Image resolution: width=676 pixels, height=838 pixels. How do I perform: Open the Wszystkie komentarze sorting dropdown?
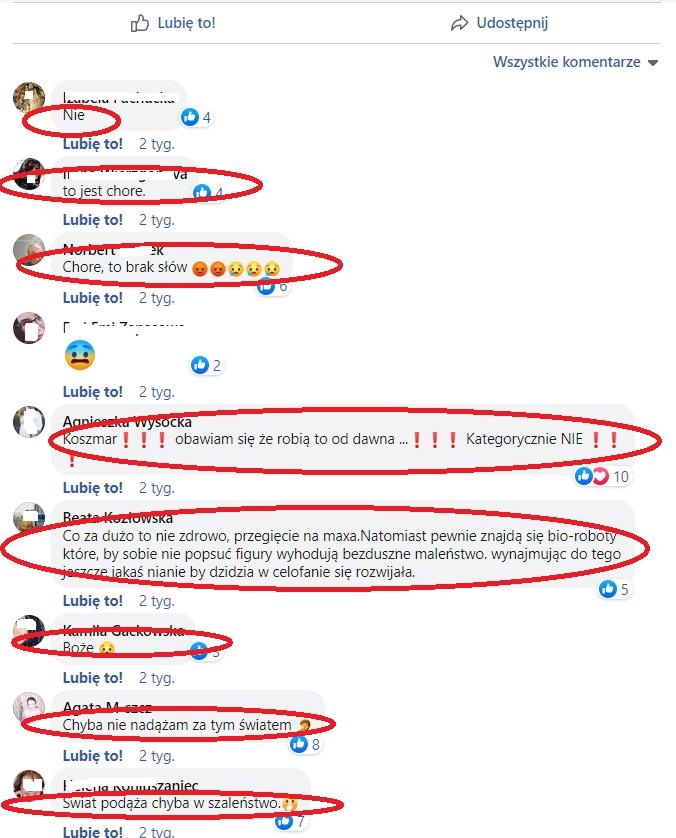point(575,62)
